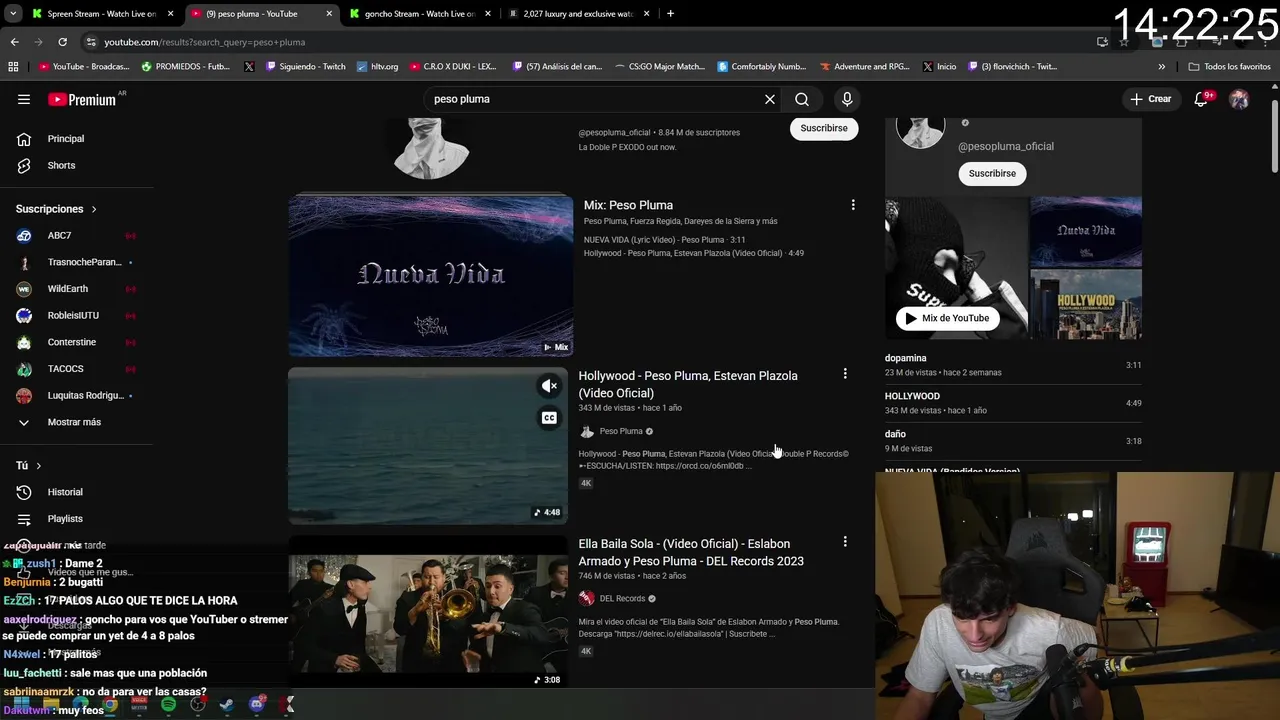Open Discord from the taskbar

pos(257,705)
